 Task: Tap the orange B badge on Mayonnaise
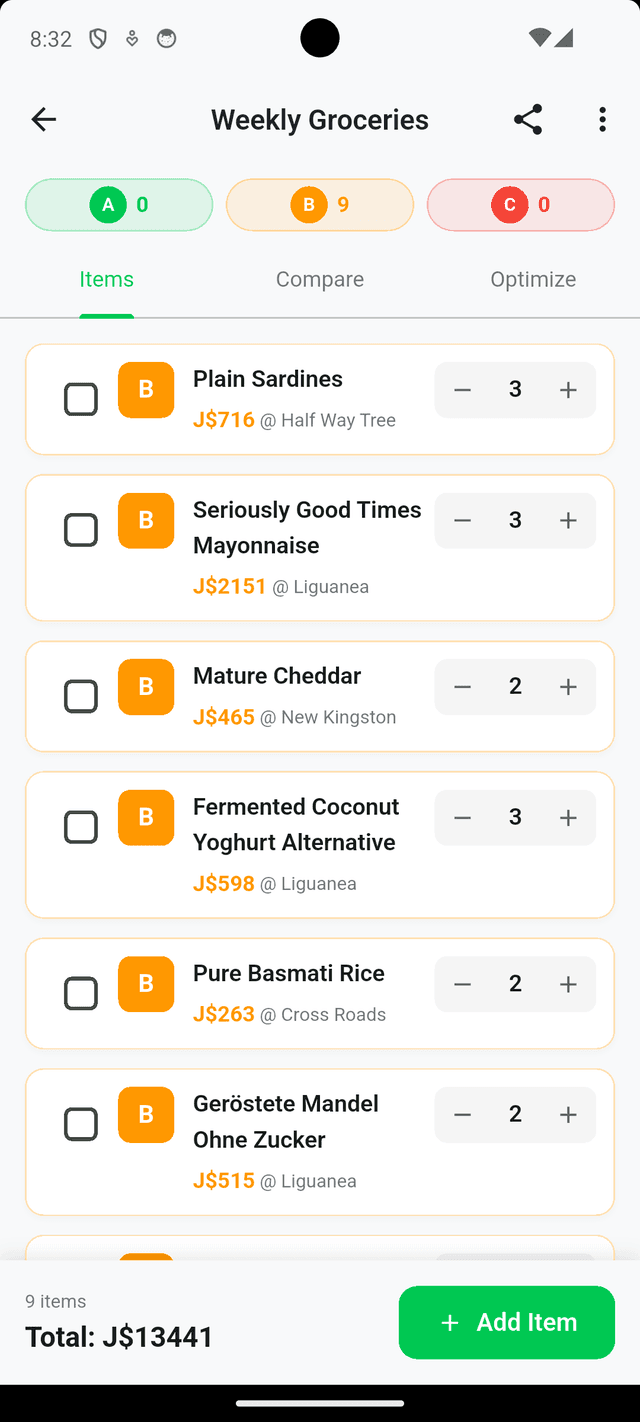click(x=146, y=521)
